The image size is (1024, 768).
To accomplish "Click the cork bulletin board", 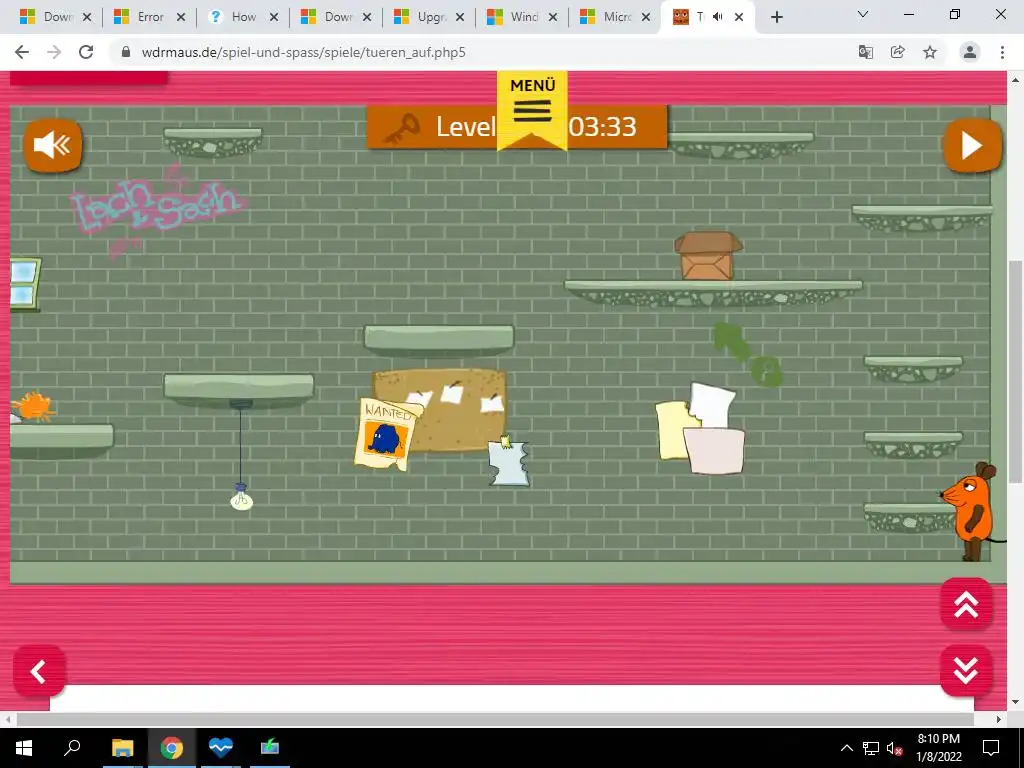I will point(451,408).
